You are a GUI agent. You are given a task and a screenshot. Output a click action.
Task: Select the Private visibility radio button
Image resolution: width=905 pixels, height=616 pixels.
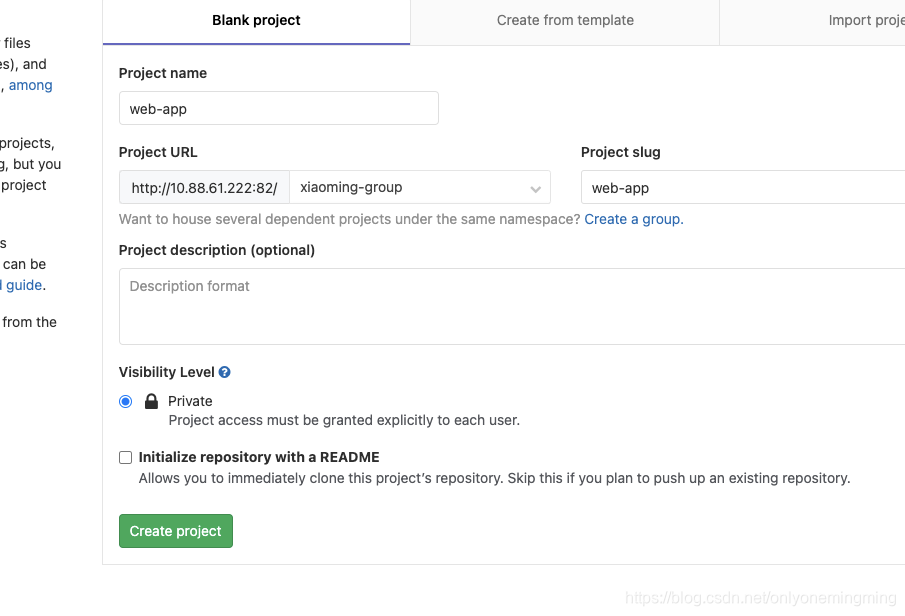[x=125, y=401]
